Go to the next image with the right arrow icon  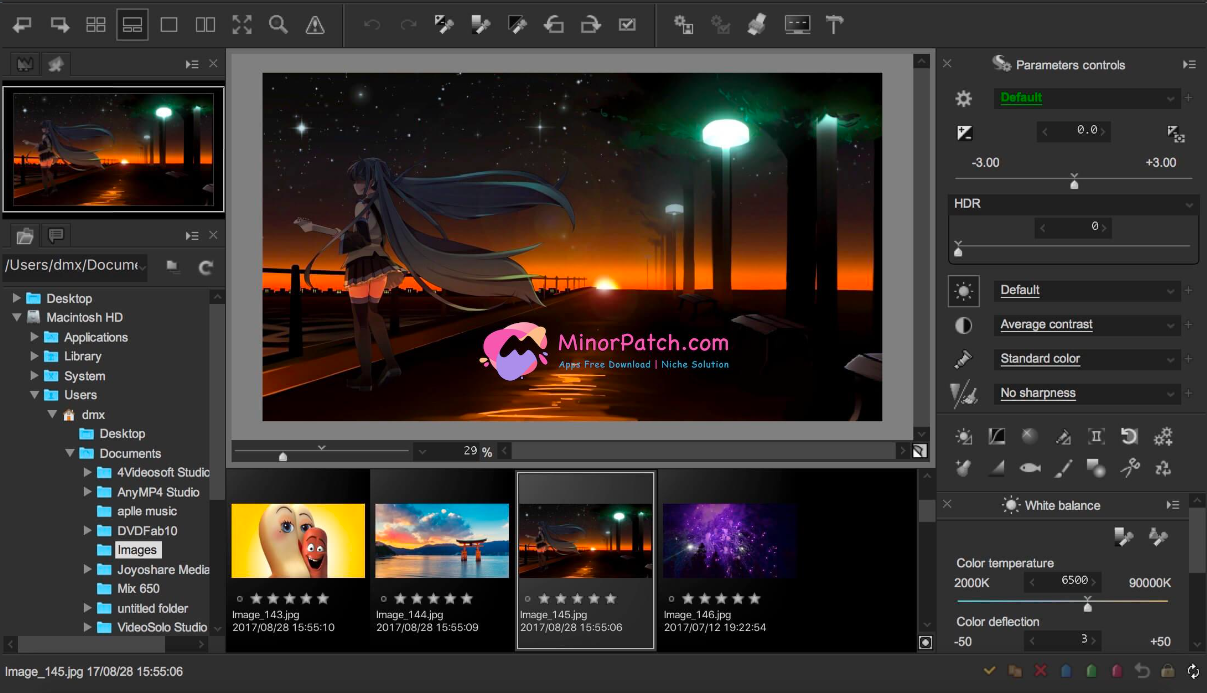[x=59, y=25]
